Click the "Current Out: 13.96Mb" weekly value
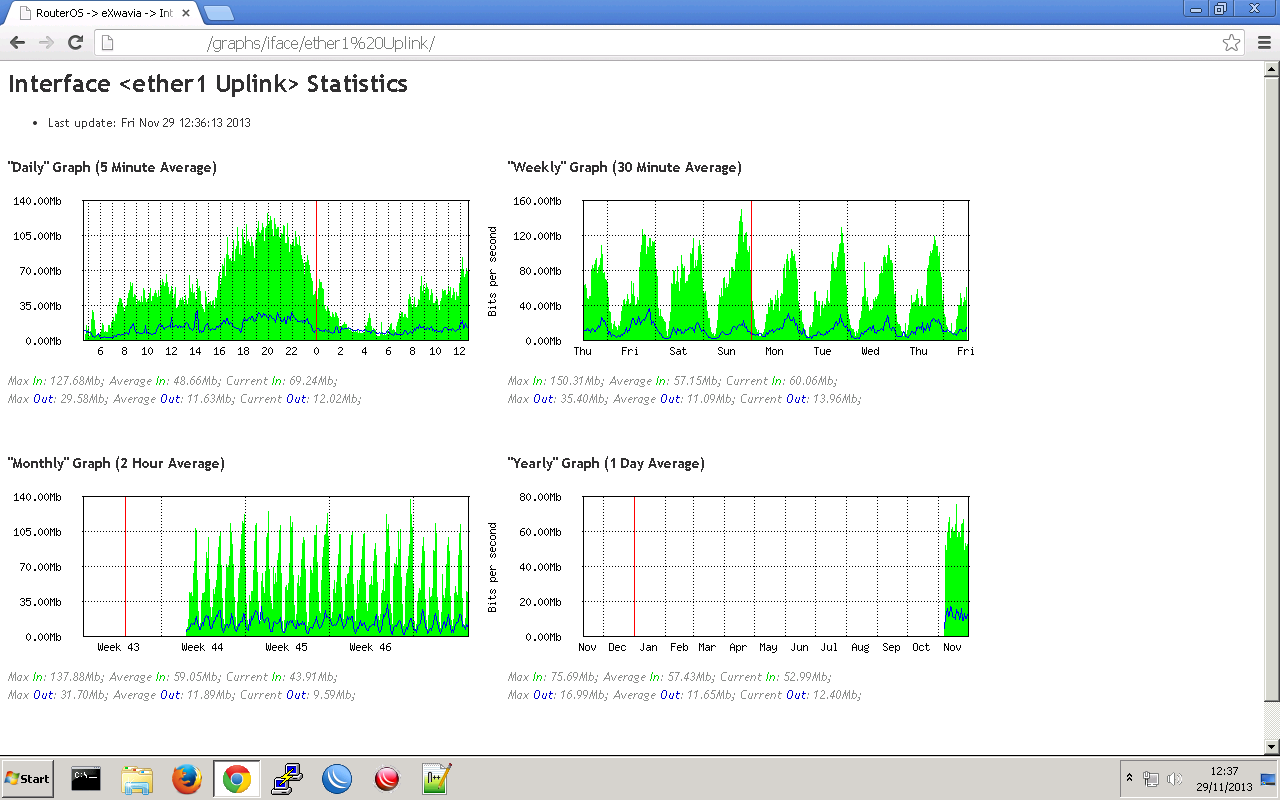This screenshot has height=800, width=1280. pos(800,399)
